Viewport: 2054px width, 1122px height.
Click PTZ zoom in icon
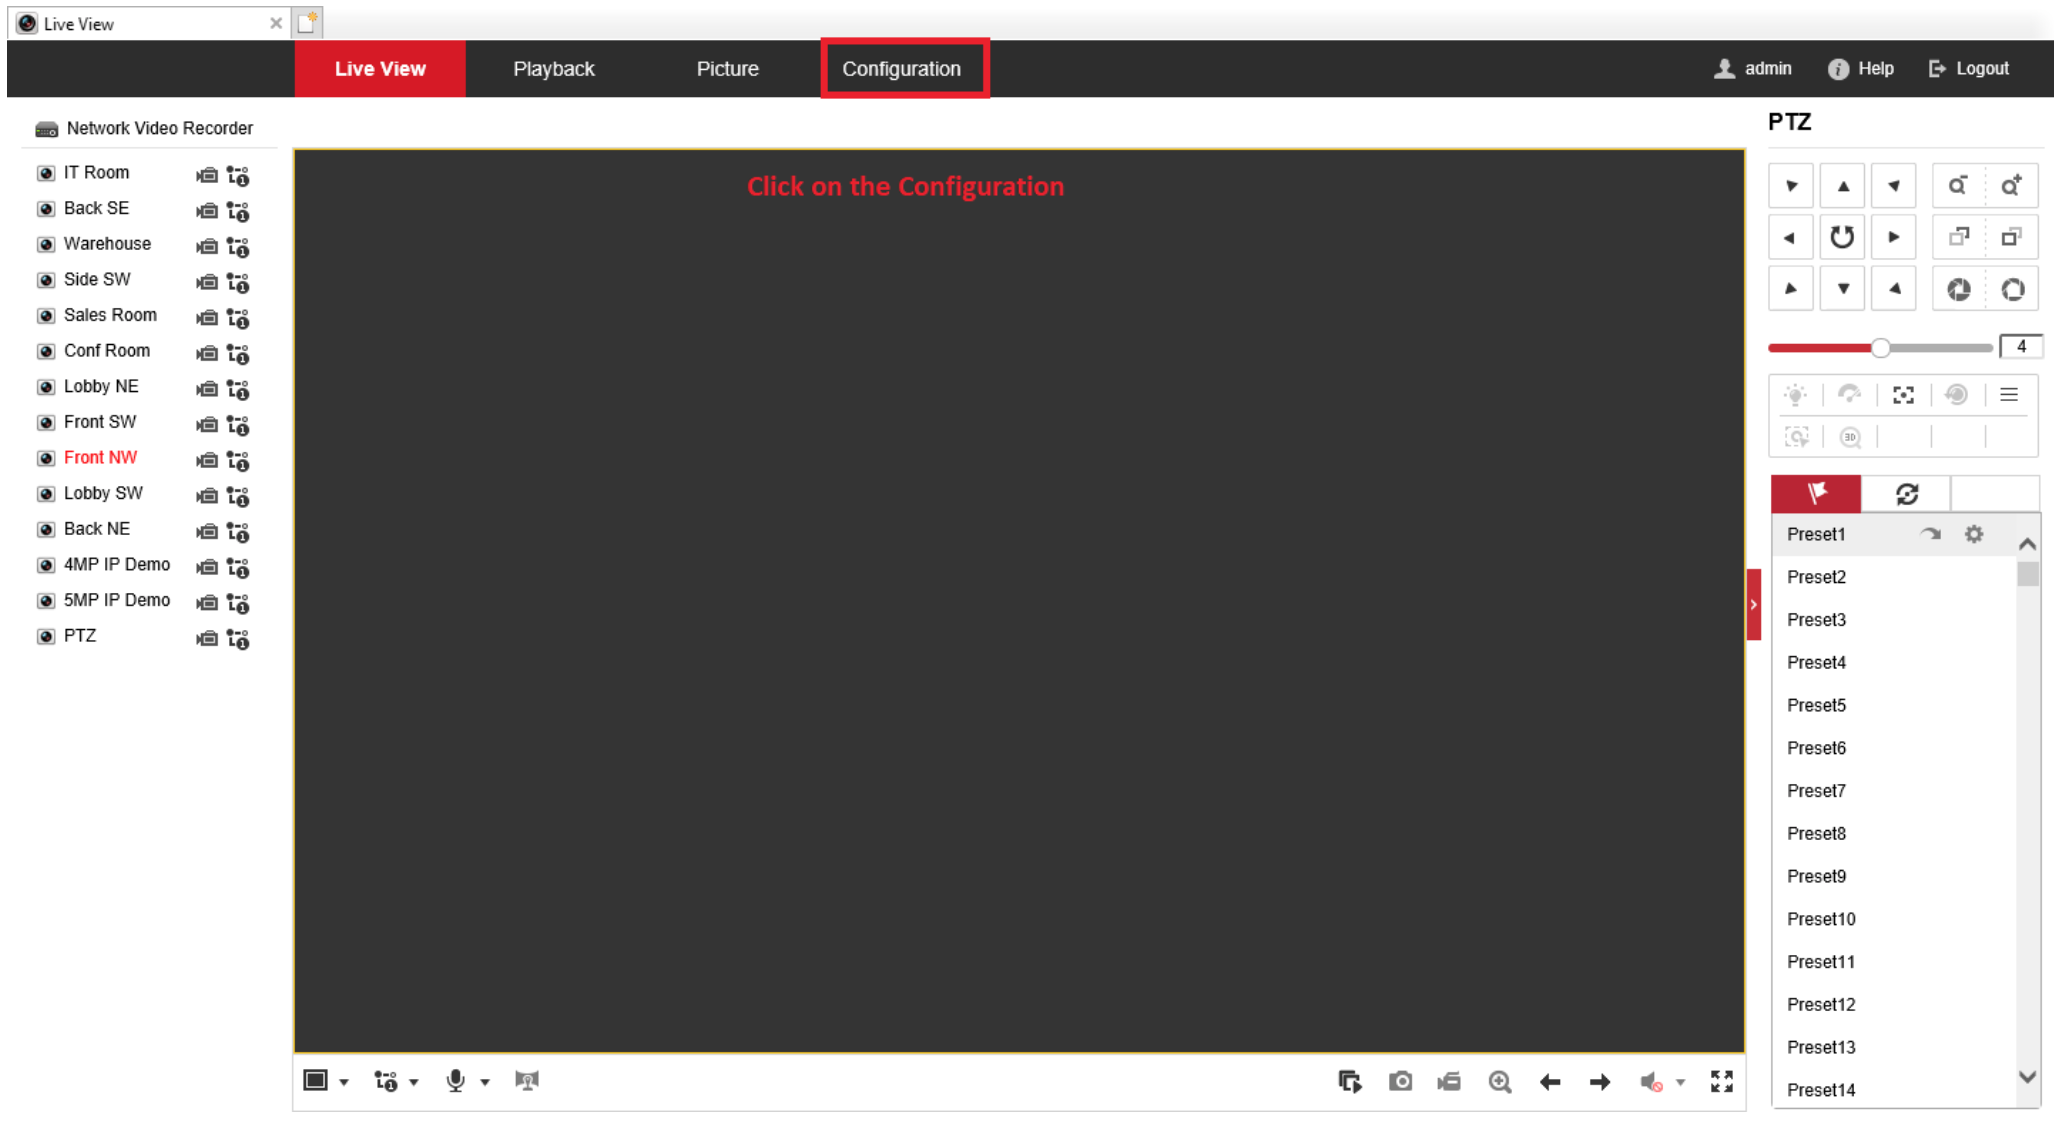tap(2011, 186)
